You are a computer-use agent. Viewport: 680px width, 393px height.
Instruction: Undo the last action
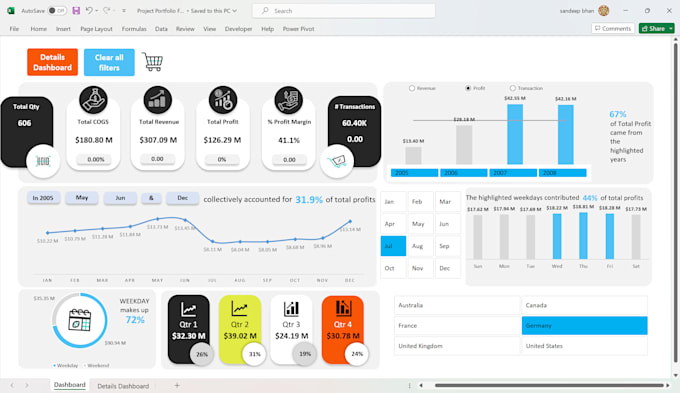click(89, 10)
